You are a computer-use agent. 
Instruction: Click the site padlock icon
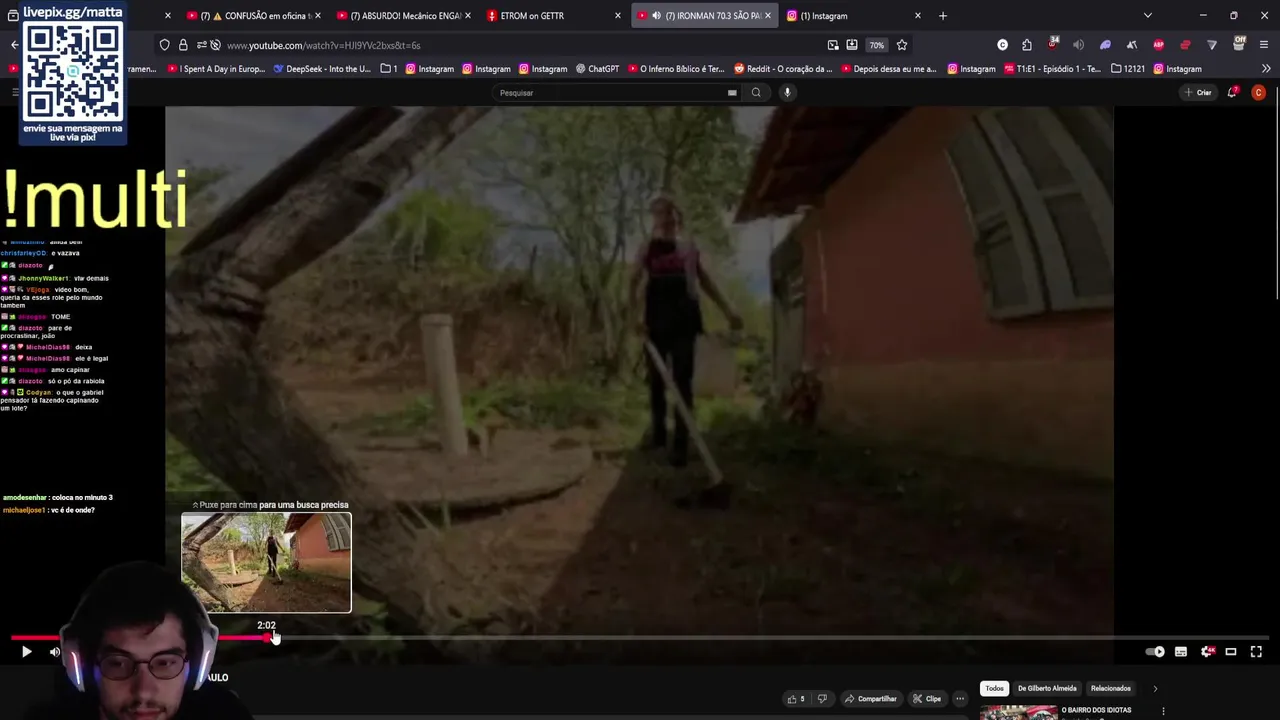point(183,45)
